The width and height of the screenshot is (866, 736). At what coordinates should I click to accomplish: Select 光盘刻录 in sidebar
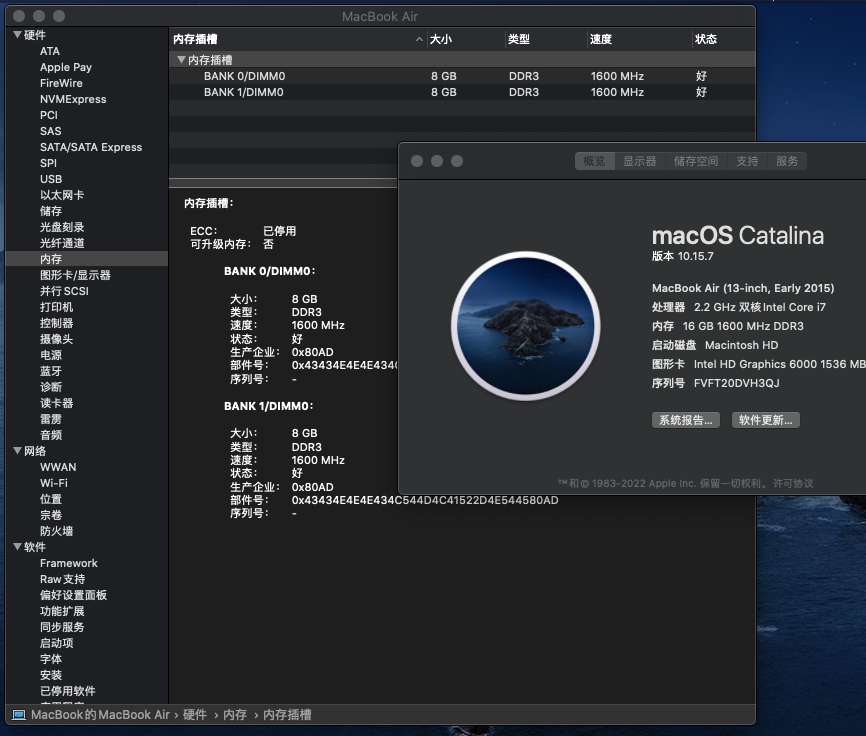click(62, 227)
